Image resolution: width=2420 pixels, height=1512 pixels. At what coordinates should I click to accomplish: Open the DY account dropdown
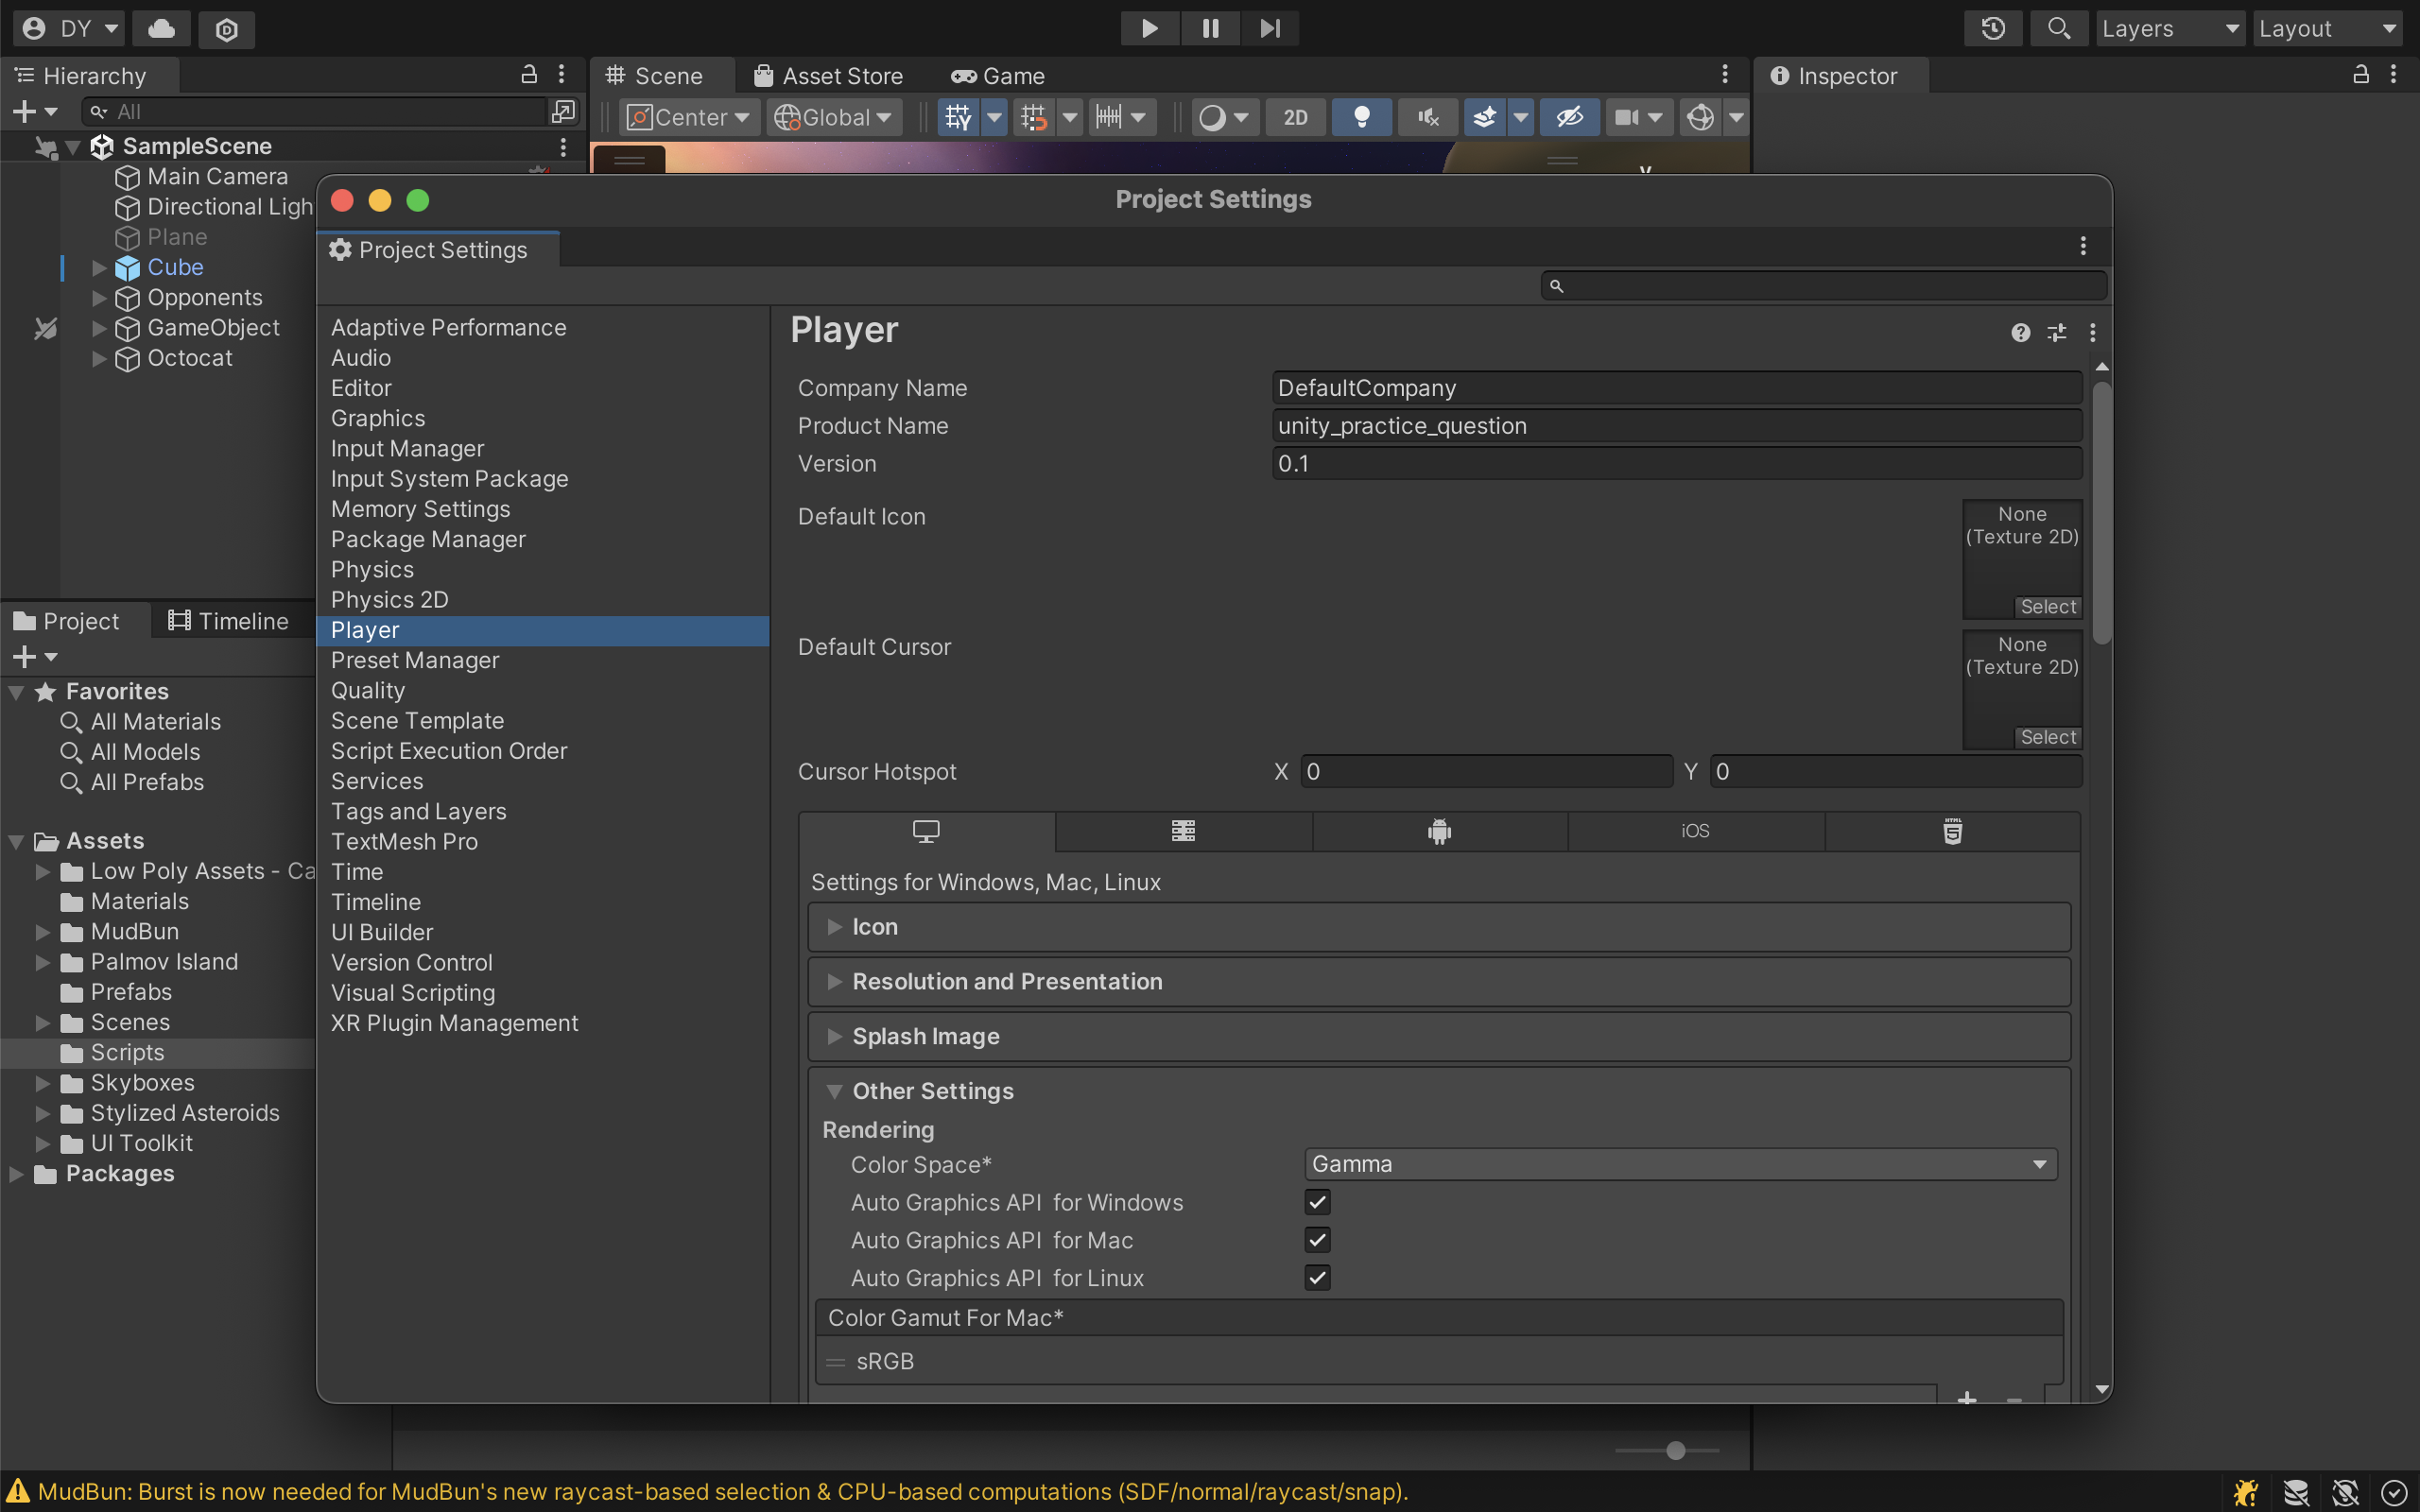click(68, 29)
